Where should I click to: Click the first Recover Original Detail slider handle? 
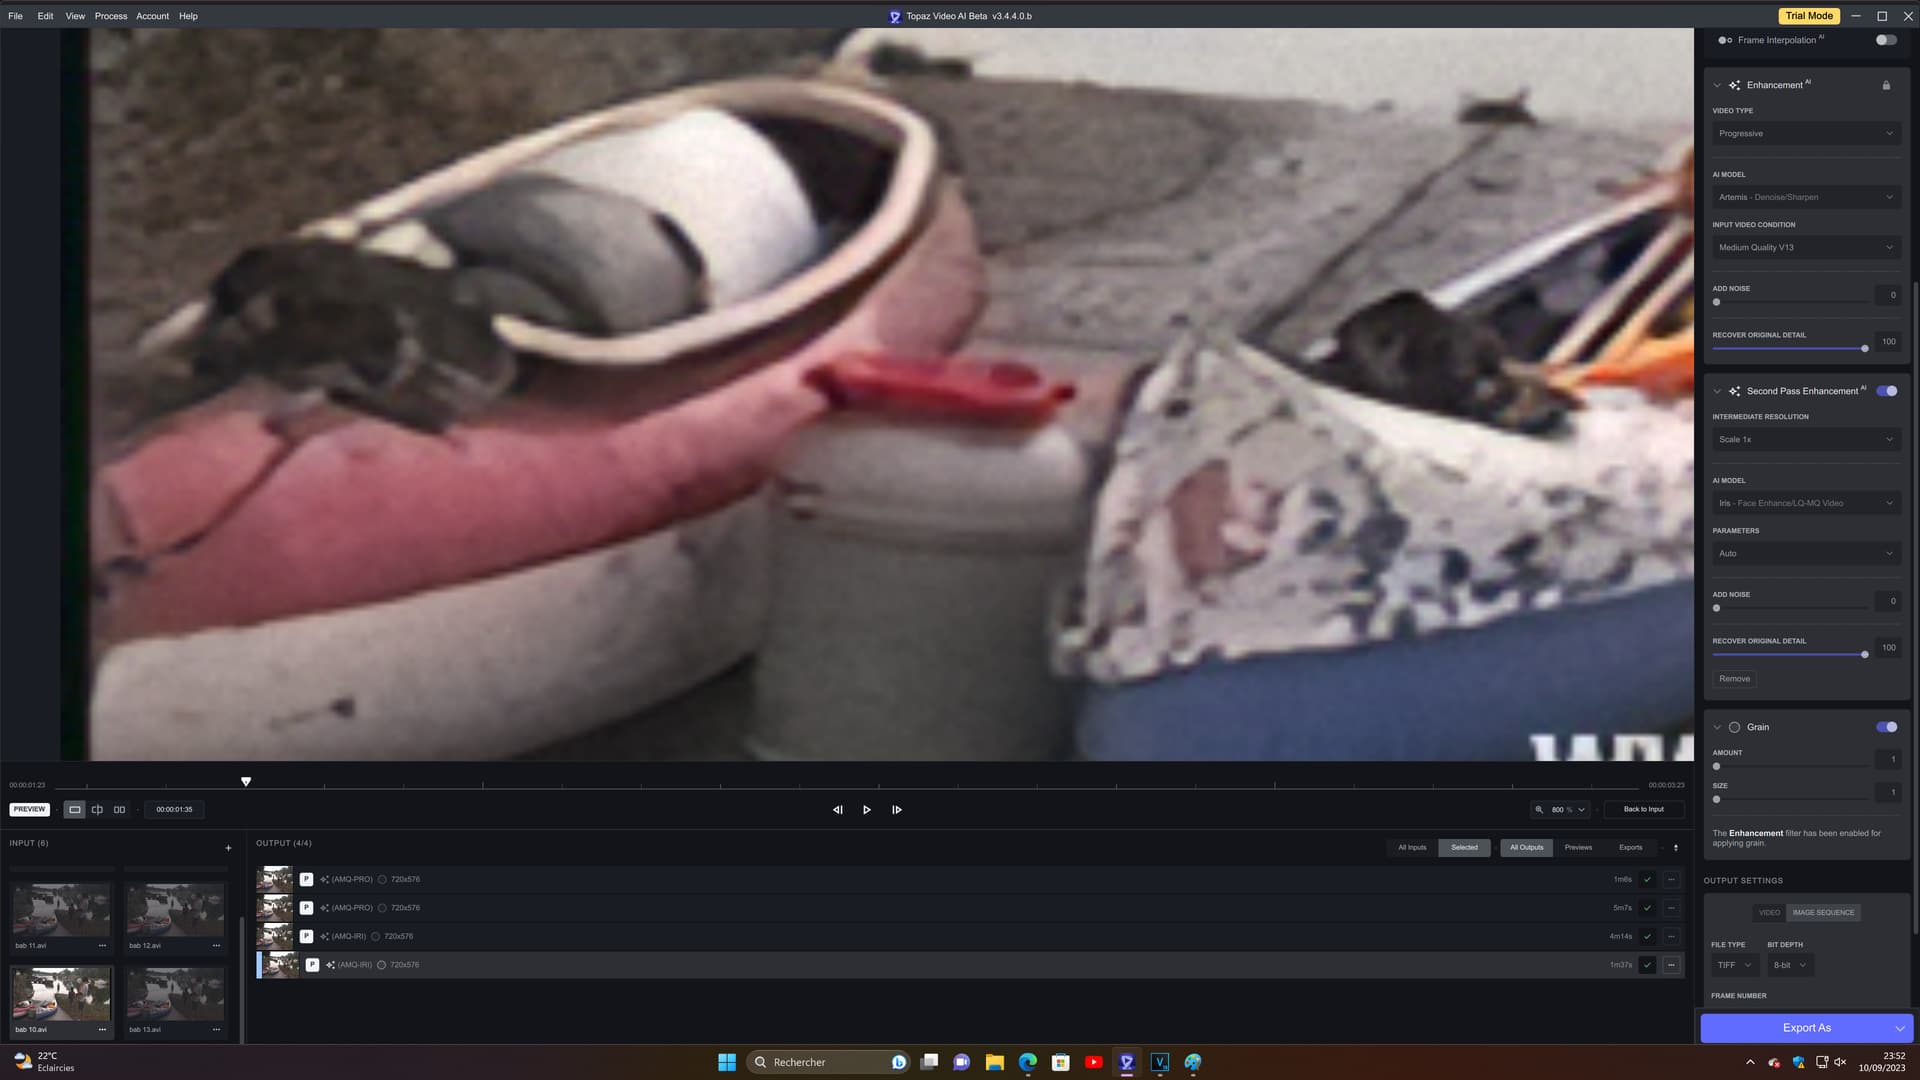[1864, 348]
